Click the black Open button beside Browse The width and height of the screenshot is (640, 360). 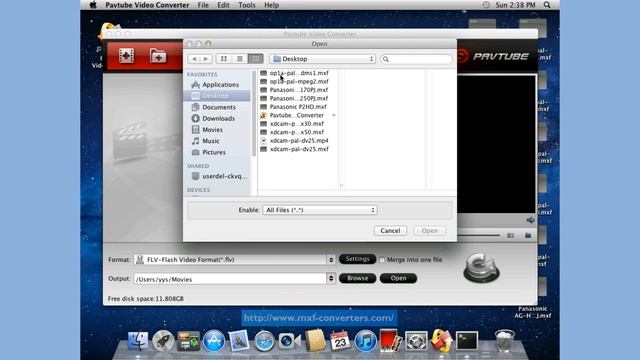coord(398,278)
